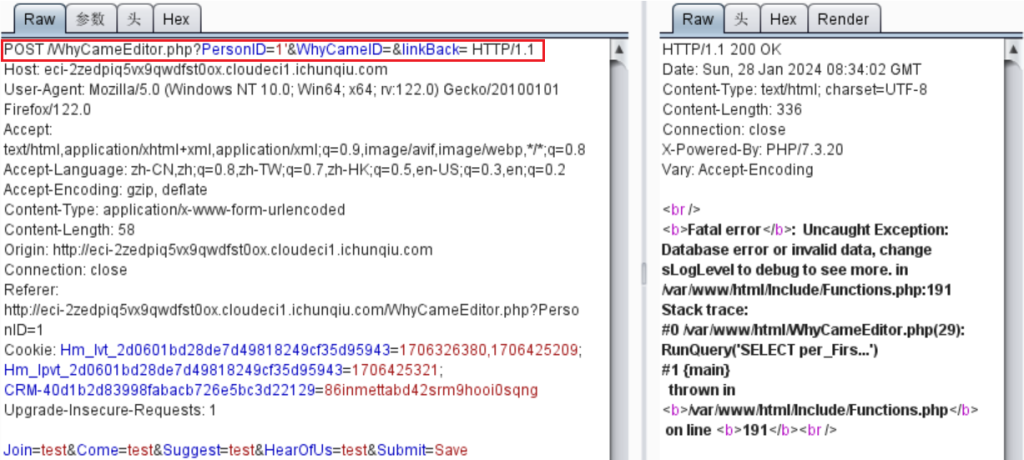Screen dimensions: 1024x460
Task: Click the request pane scroll-up arrow
Action: [619, 49]
